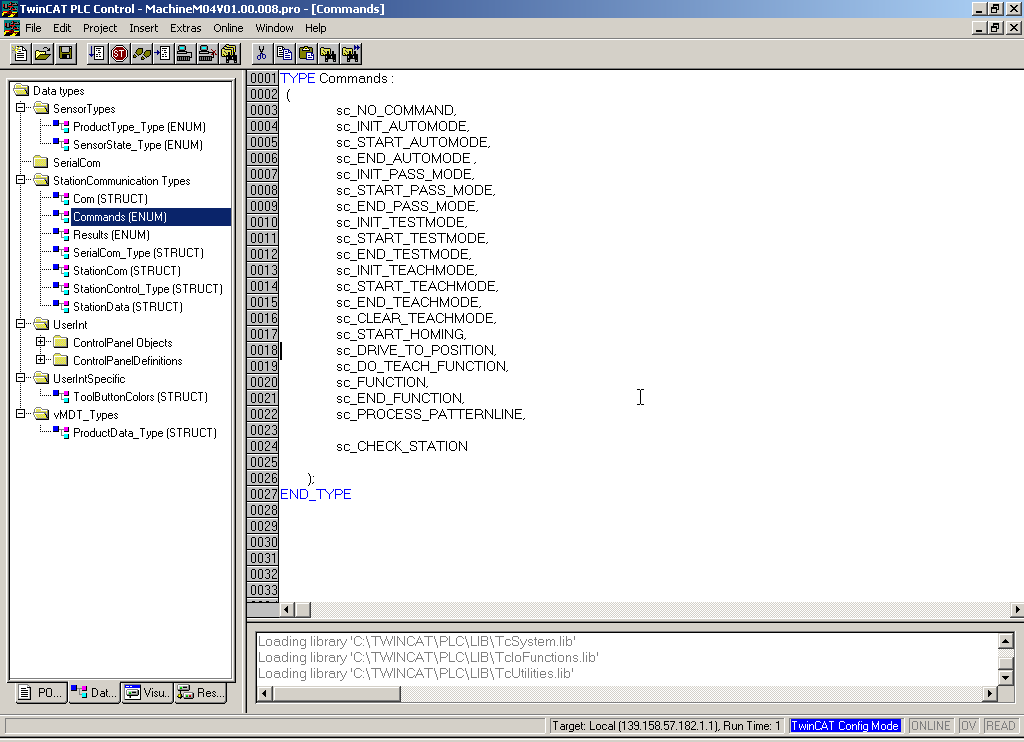Paste with the clipboard icon

pos(306,54)
